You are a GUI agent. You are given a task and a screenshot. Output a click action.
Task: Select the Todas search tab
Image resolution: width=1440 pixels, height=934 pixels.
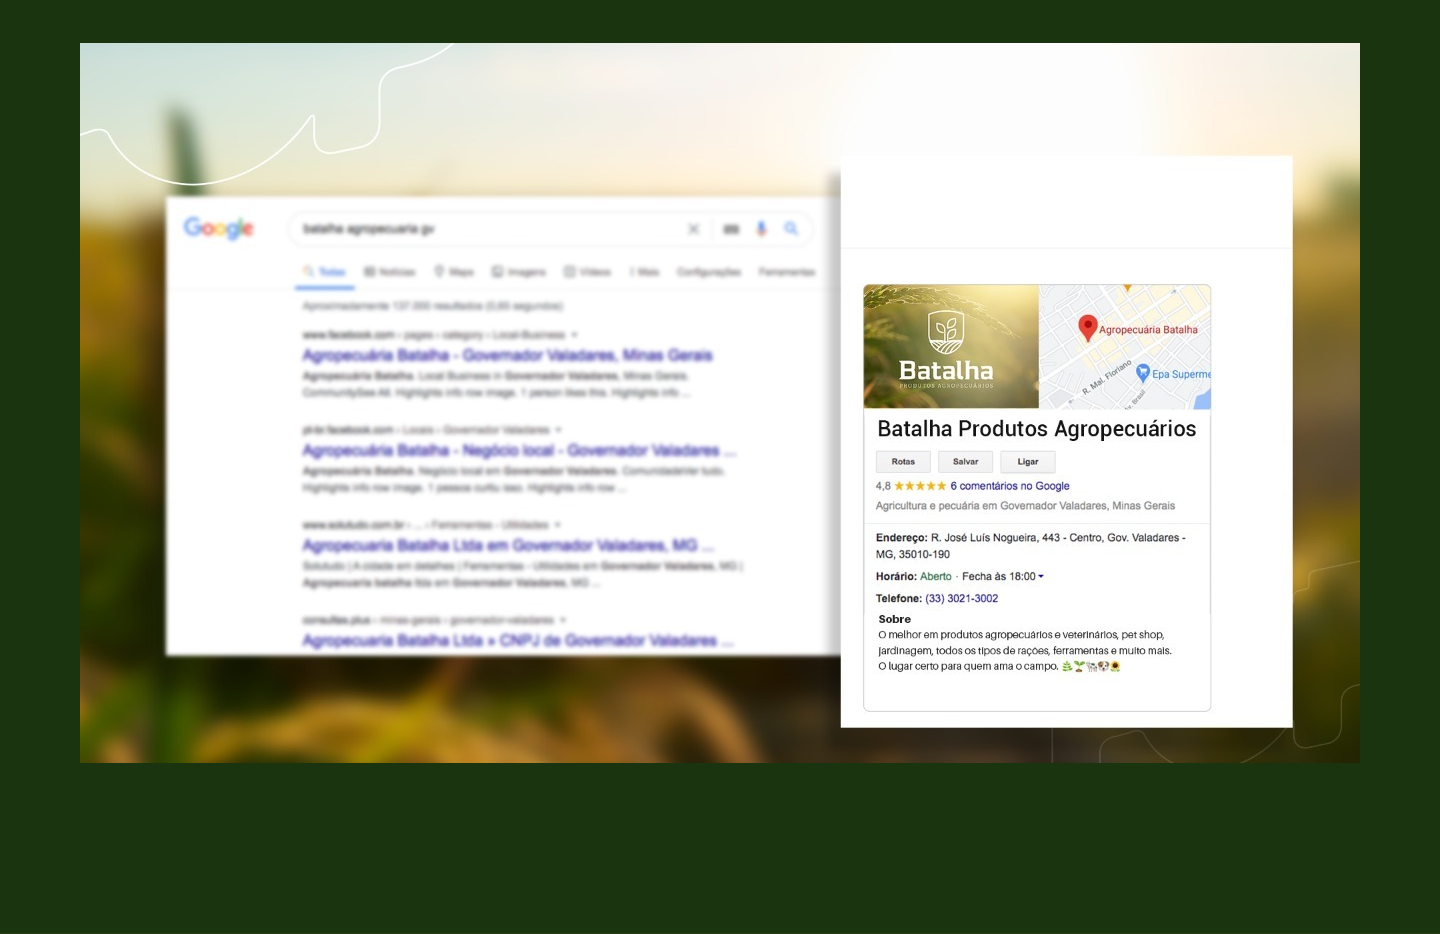[x=324, y=272]
